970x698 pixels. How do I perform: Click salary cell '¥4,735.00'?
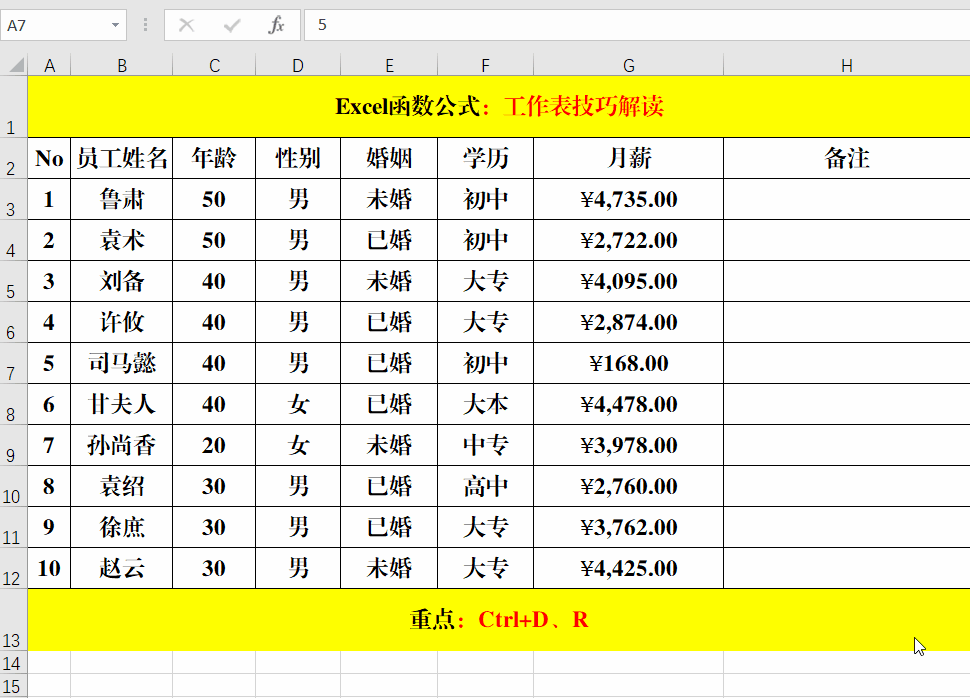tap(629, 199)
